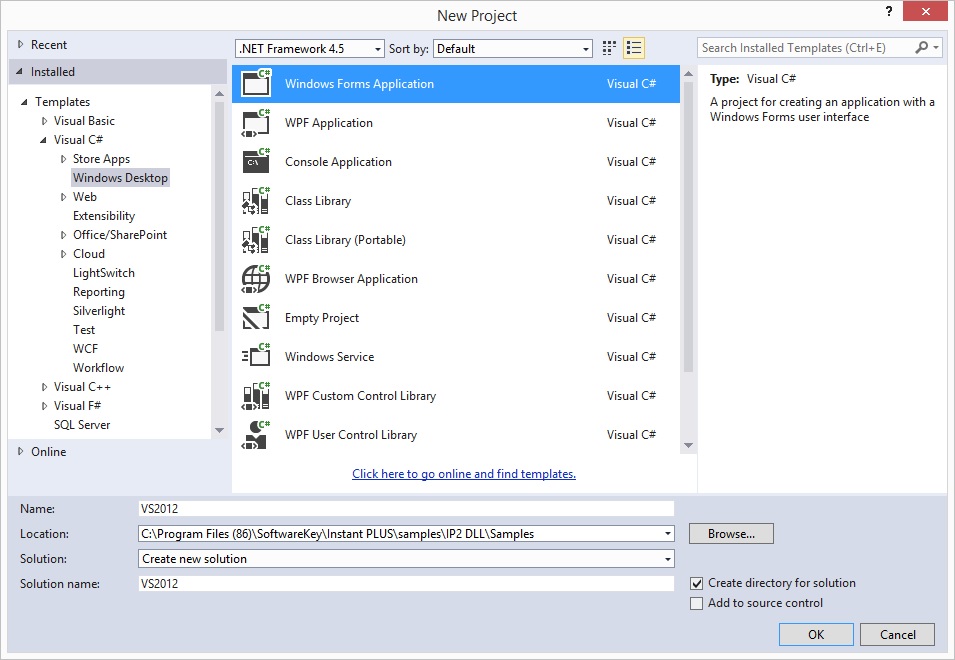Select the Extensibility category

point(104,216)
